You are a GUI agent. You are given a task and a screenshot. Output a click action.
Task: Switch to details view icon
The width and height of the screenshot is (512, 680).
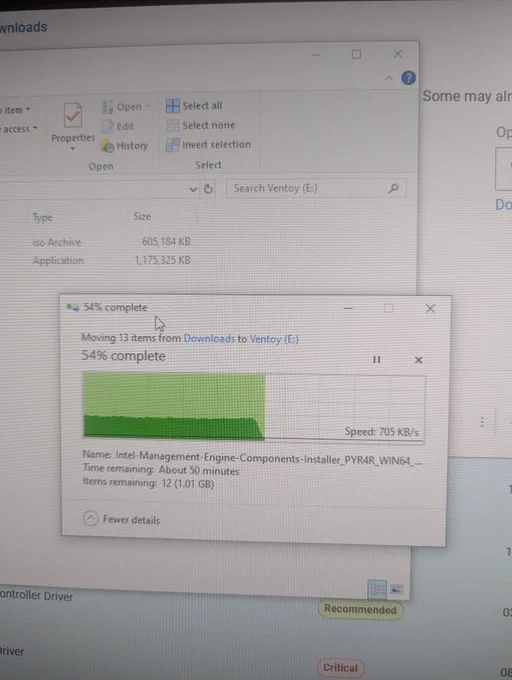[377, 588]
